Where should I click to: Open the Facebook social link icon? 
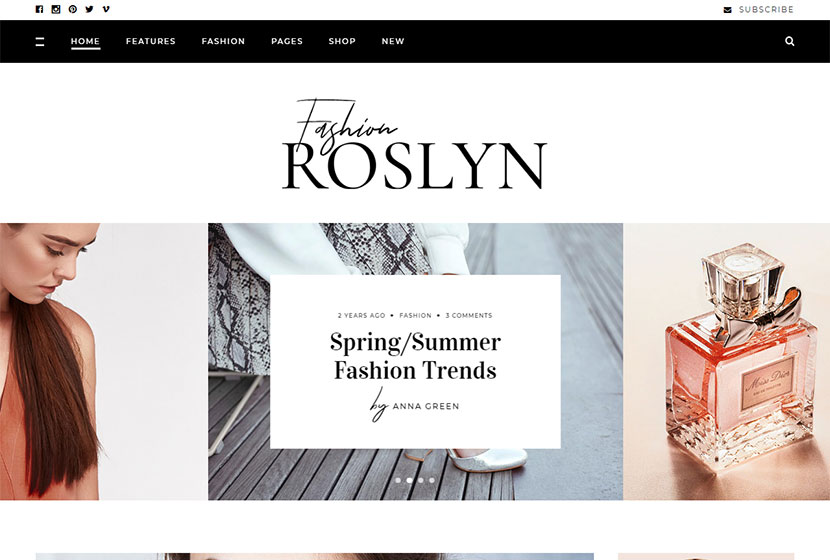[x=39, y=9]
